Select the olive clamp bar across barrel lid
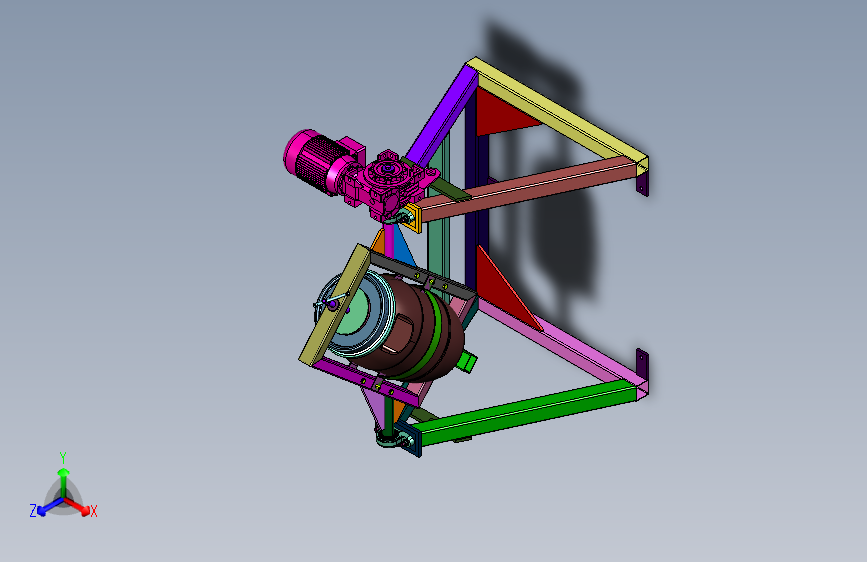Image resolution: width=867 pixels, height=562 pixels. coord(335,305)
